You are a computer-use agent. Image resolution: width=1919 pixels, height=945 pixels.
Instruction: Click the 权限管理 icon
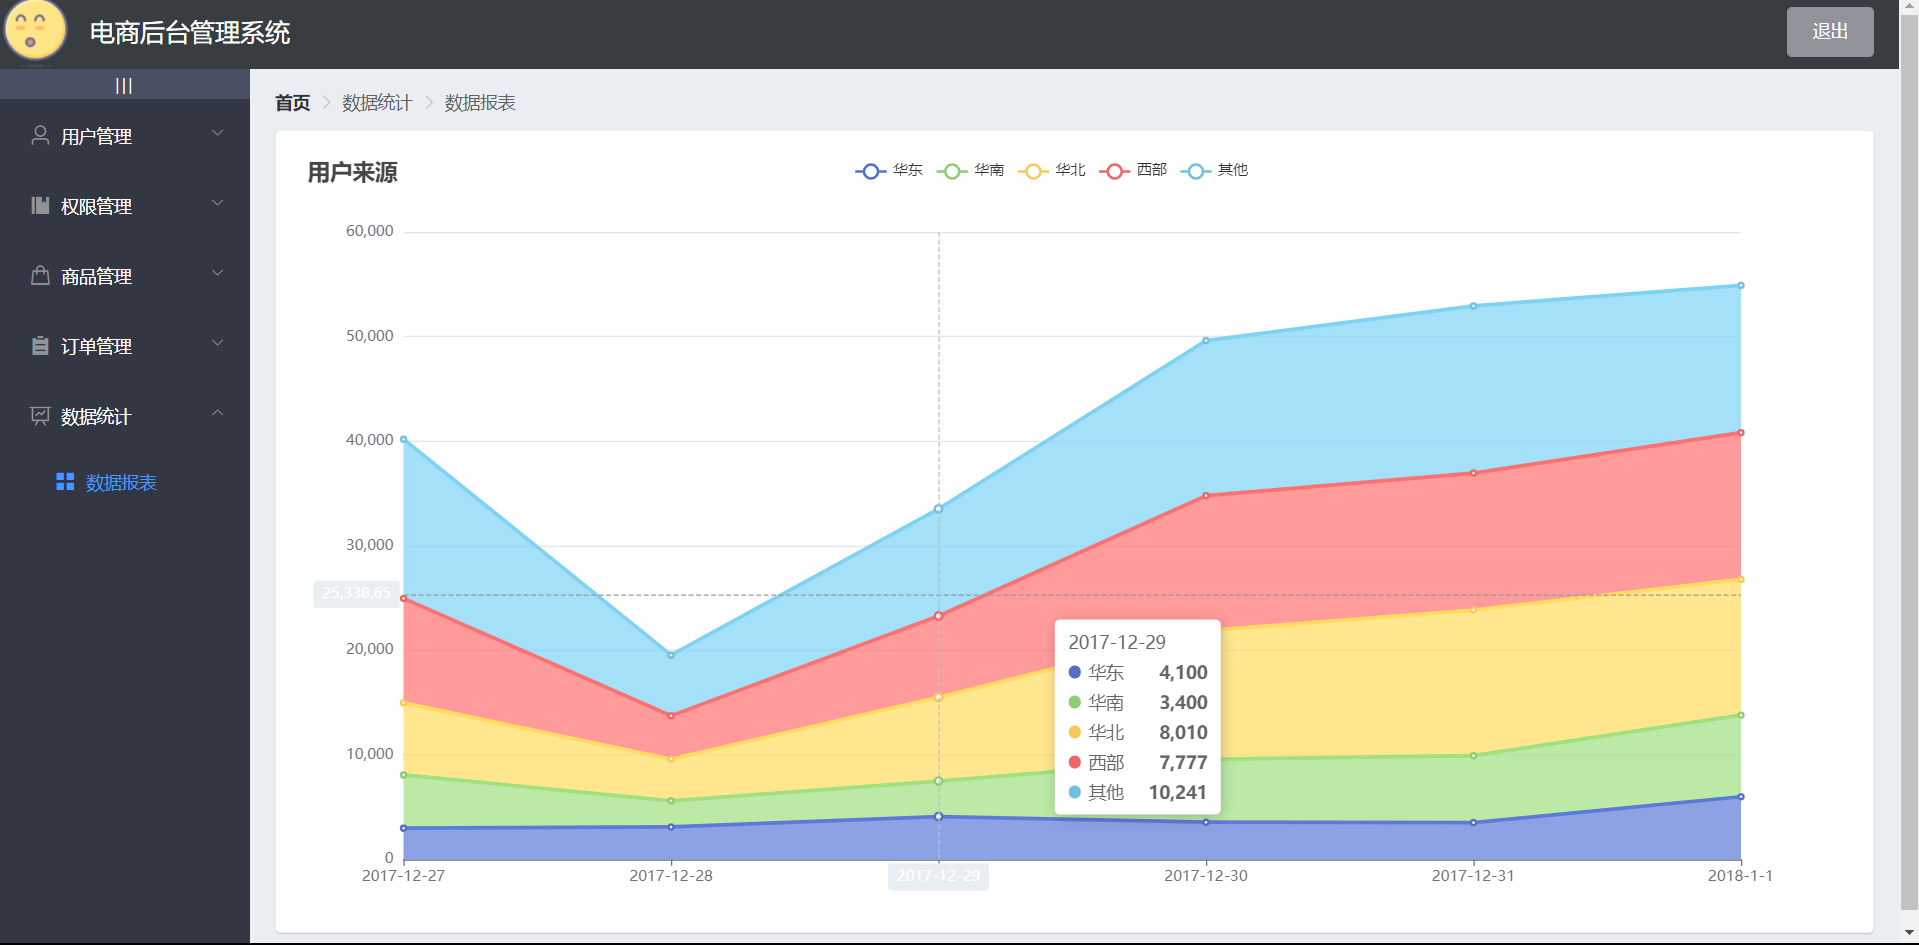[x=40, y=205]
